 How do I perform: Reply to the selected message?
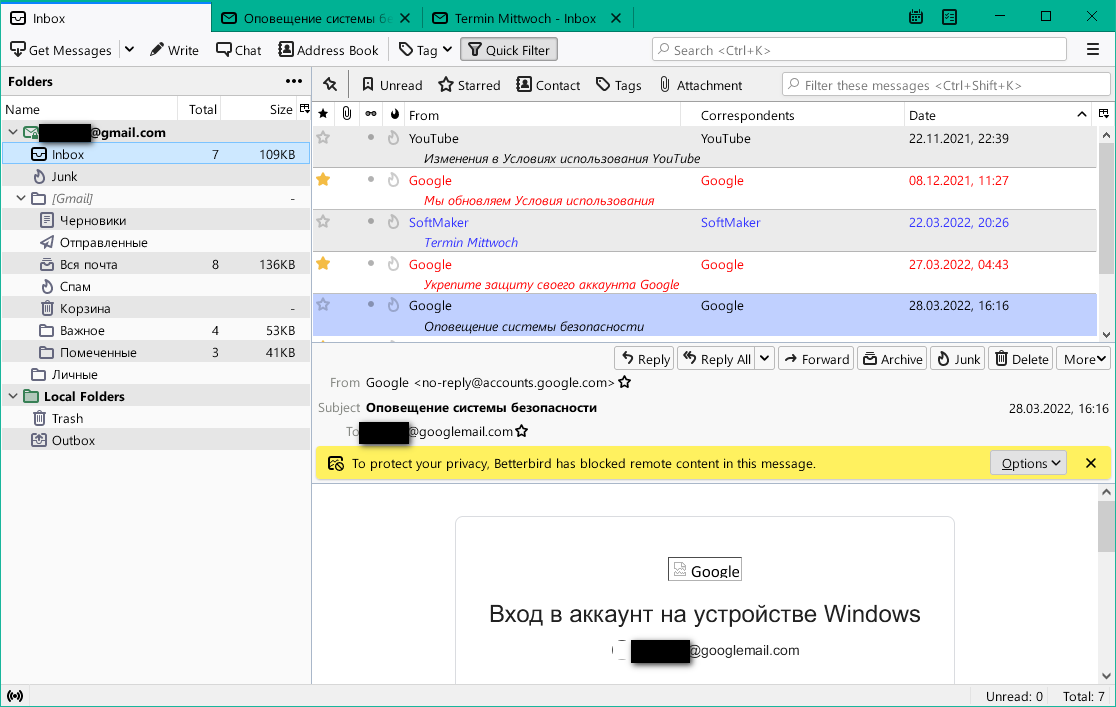click(x=645, y=359)
